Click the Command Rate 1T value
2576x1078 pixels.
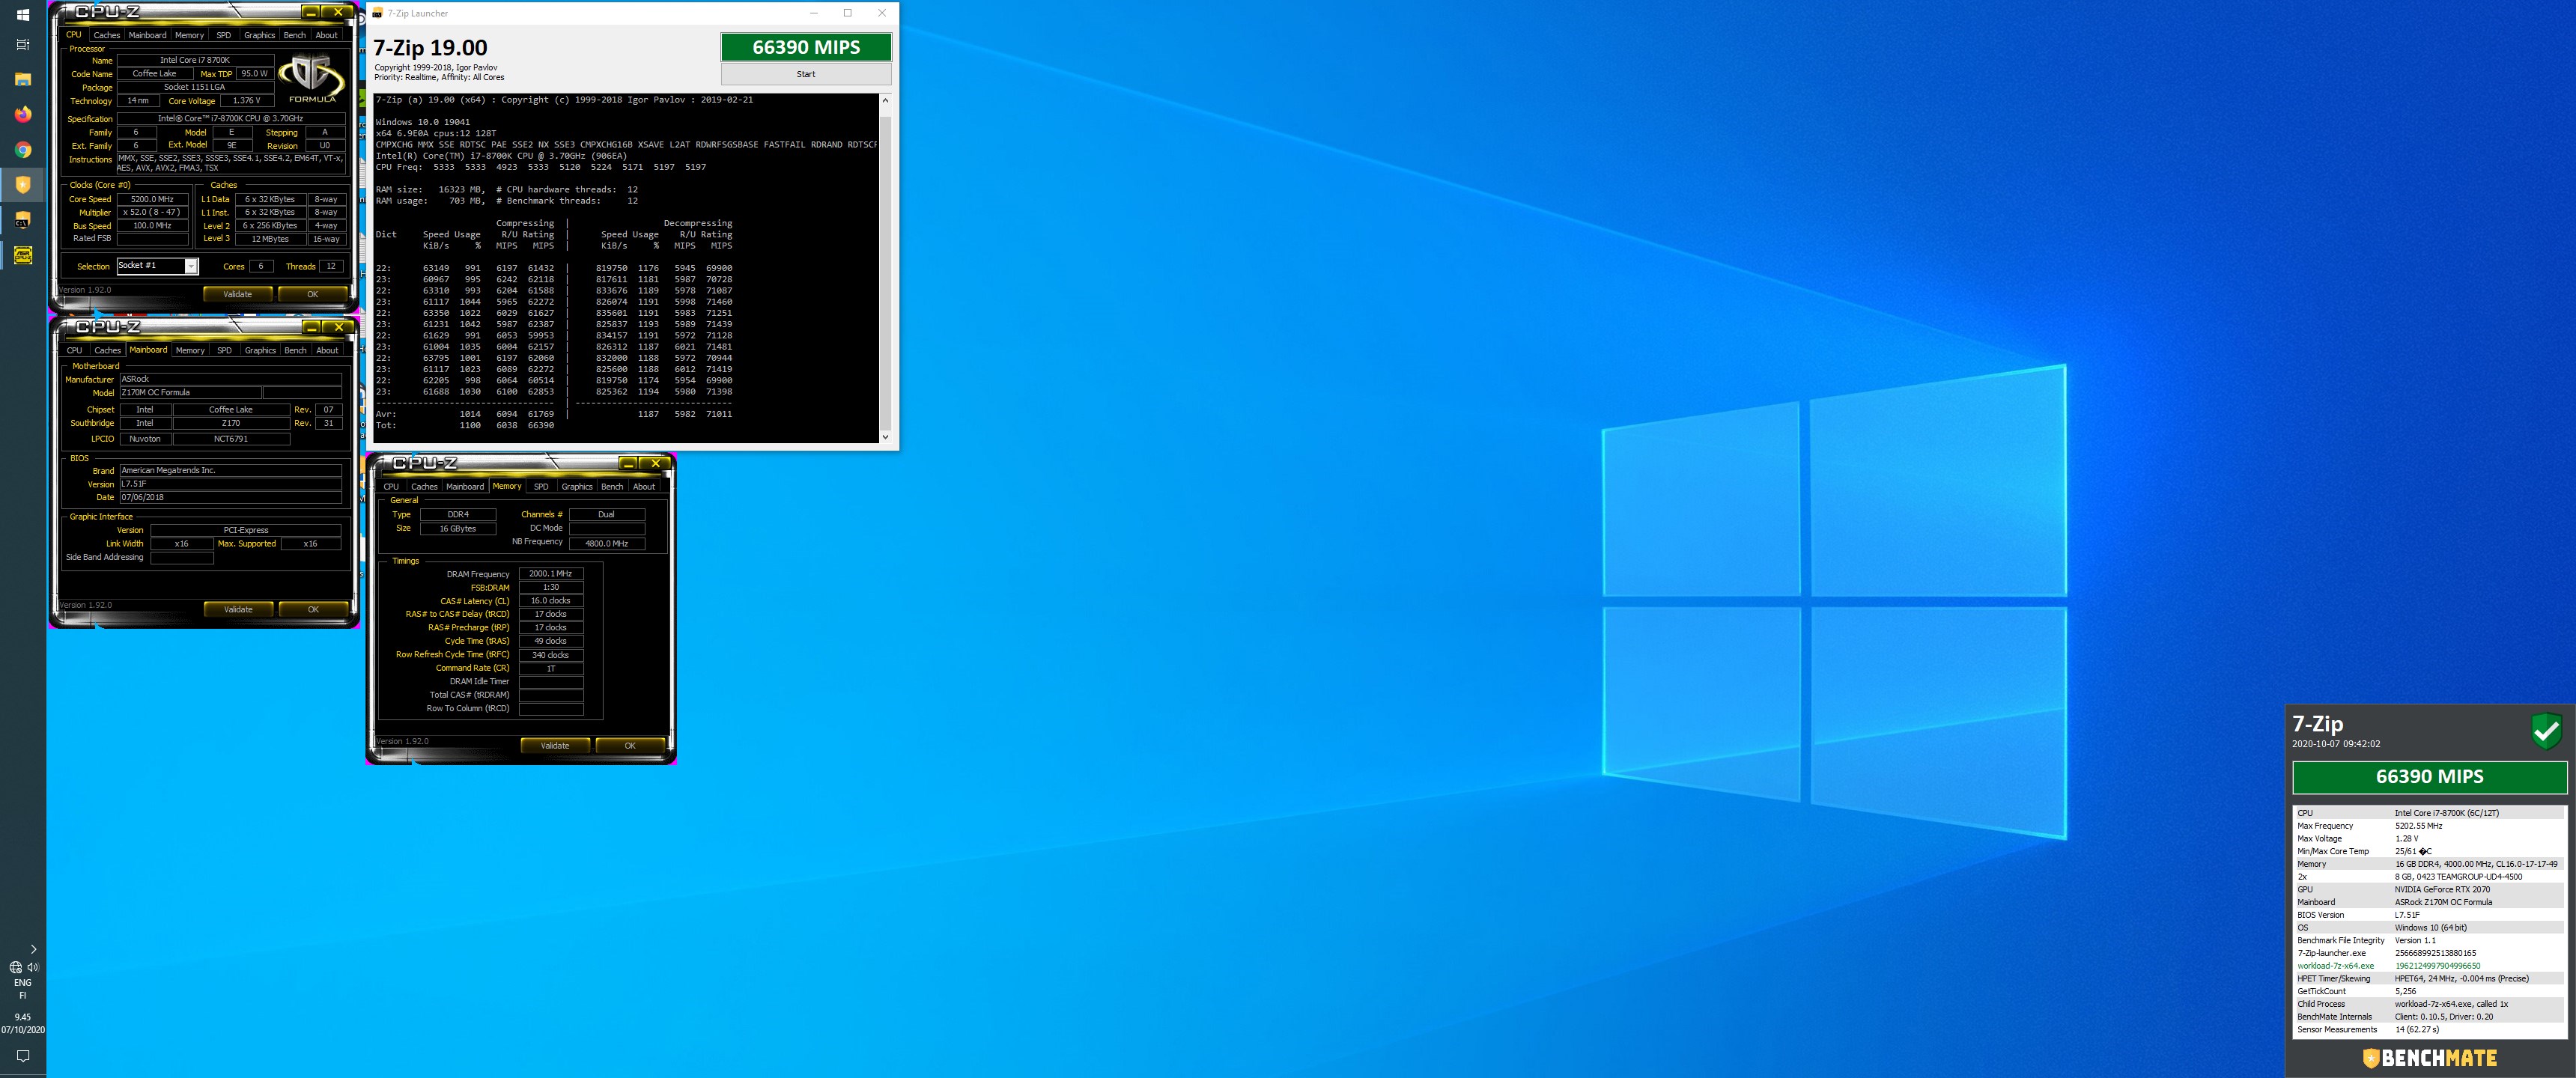click(551, 668)
